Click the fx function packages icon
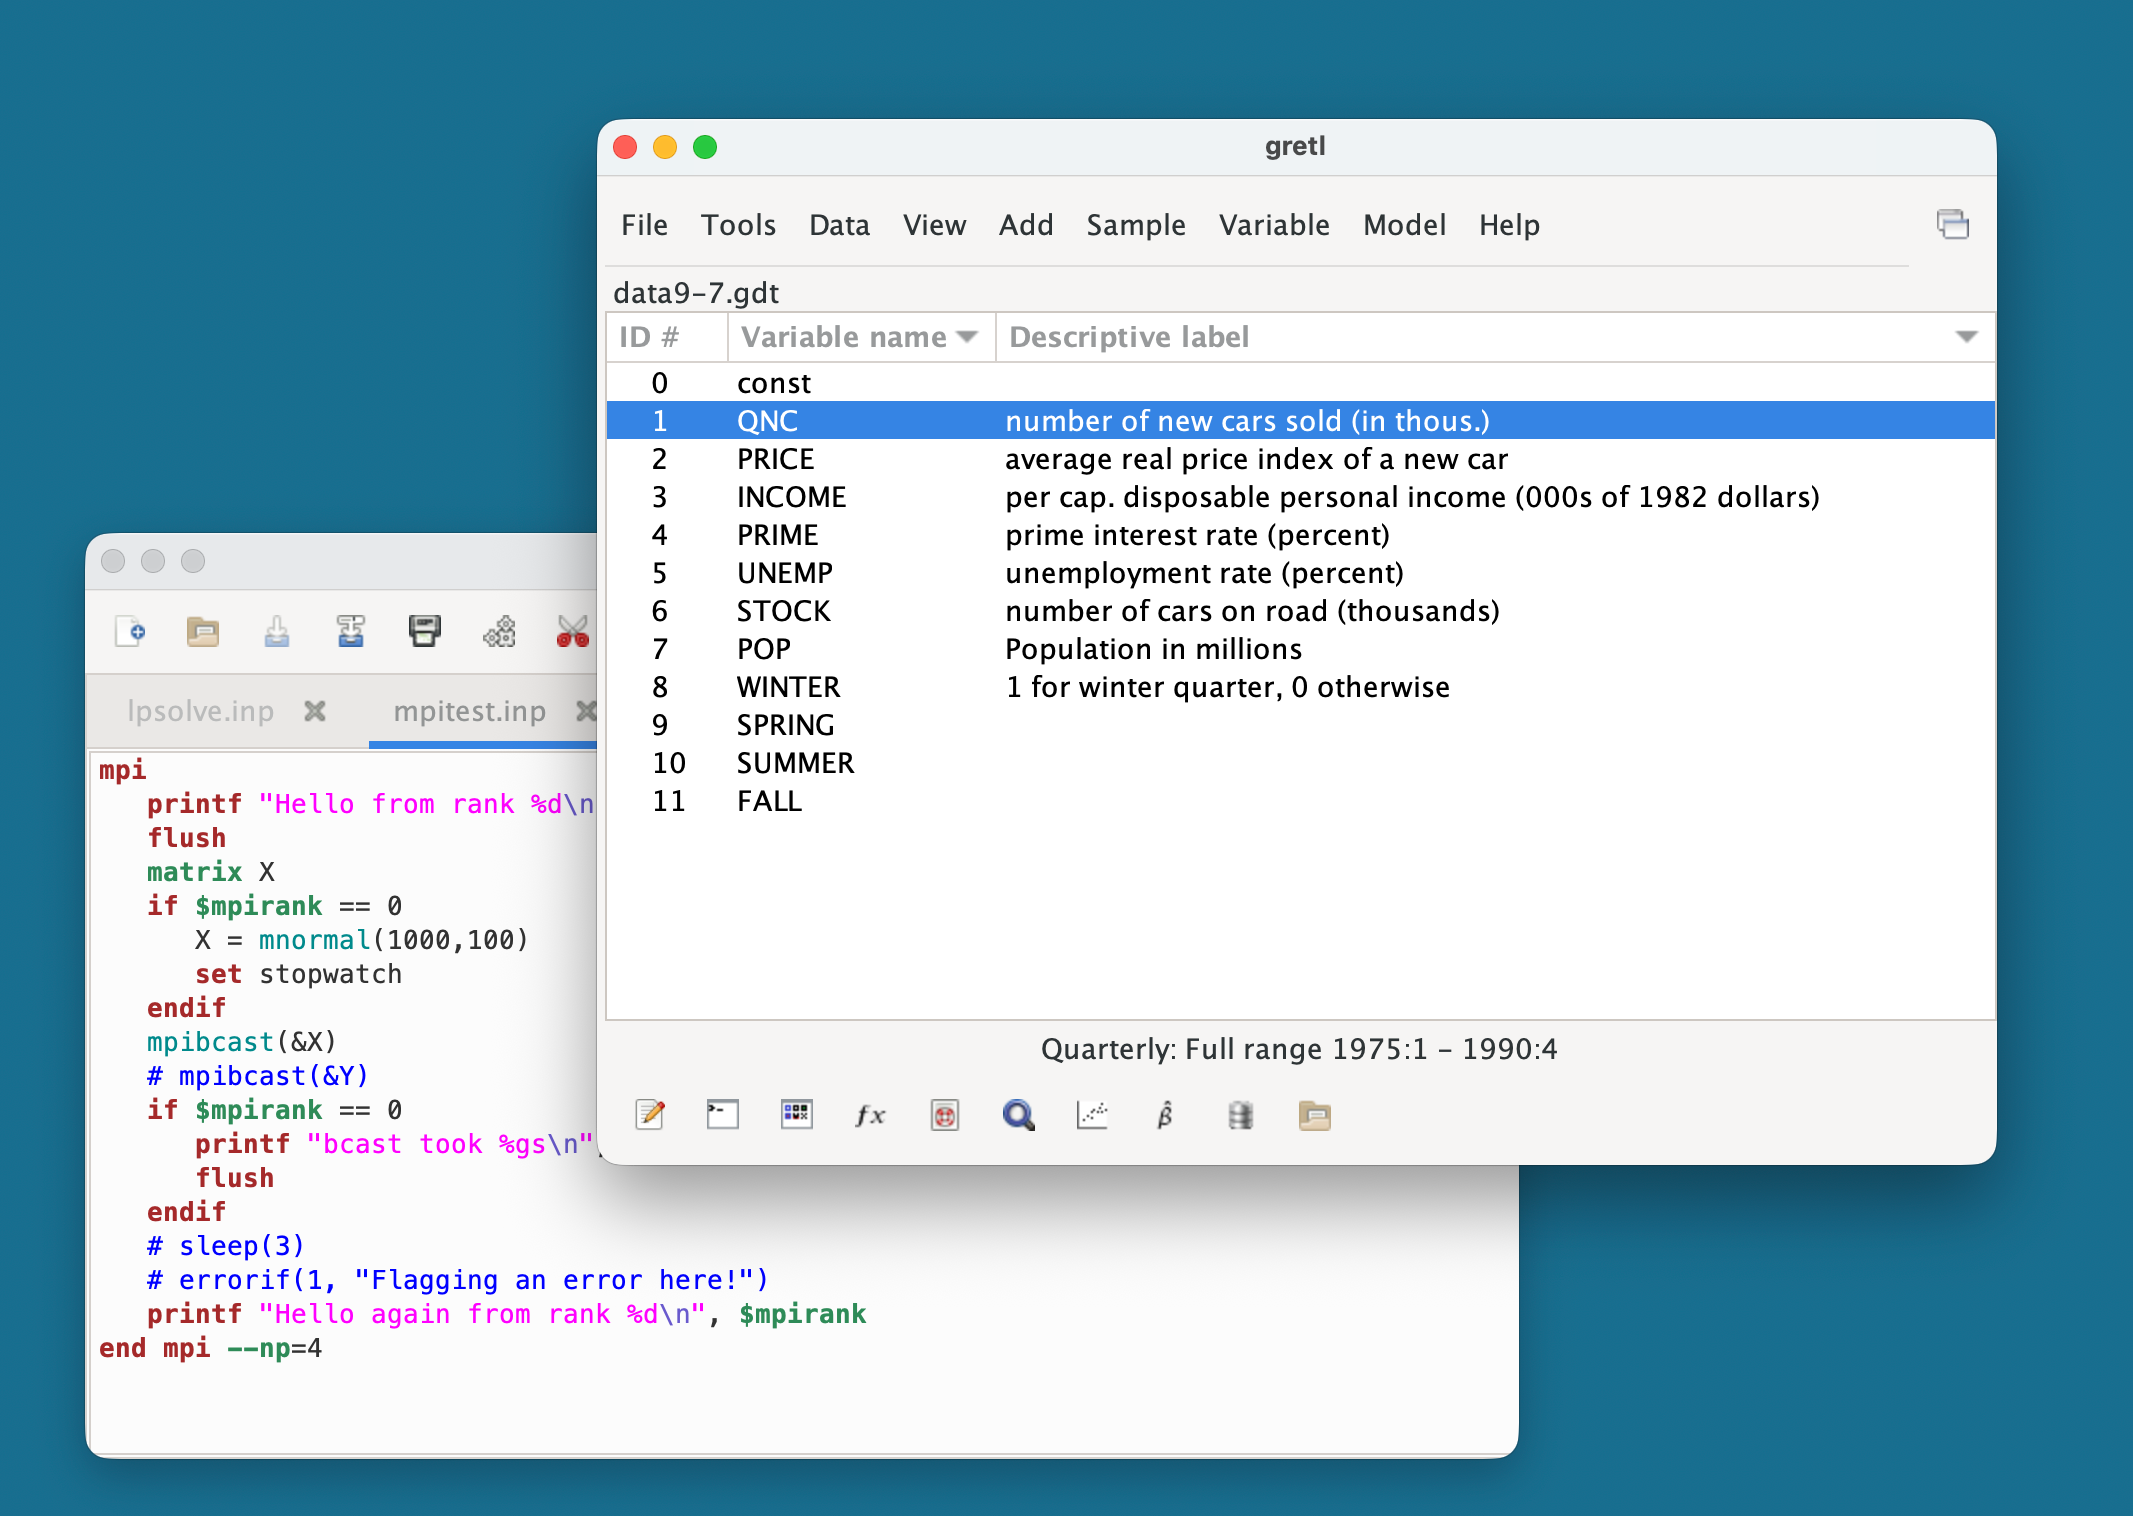2133x1516 pixels. (870, 1114)
